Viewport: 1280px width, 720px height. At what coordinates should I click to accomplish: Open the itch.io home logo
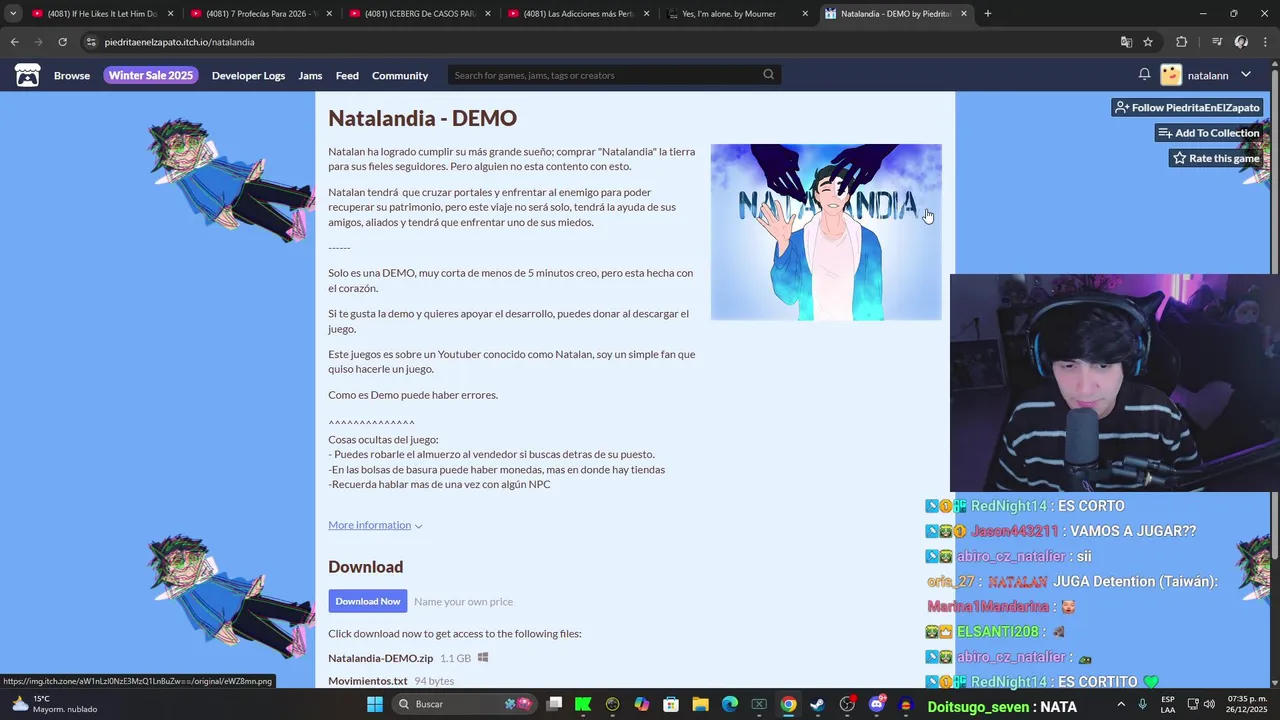pyautogui.click(x=28, y=75)
